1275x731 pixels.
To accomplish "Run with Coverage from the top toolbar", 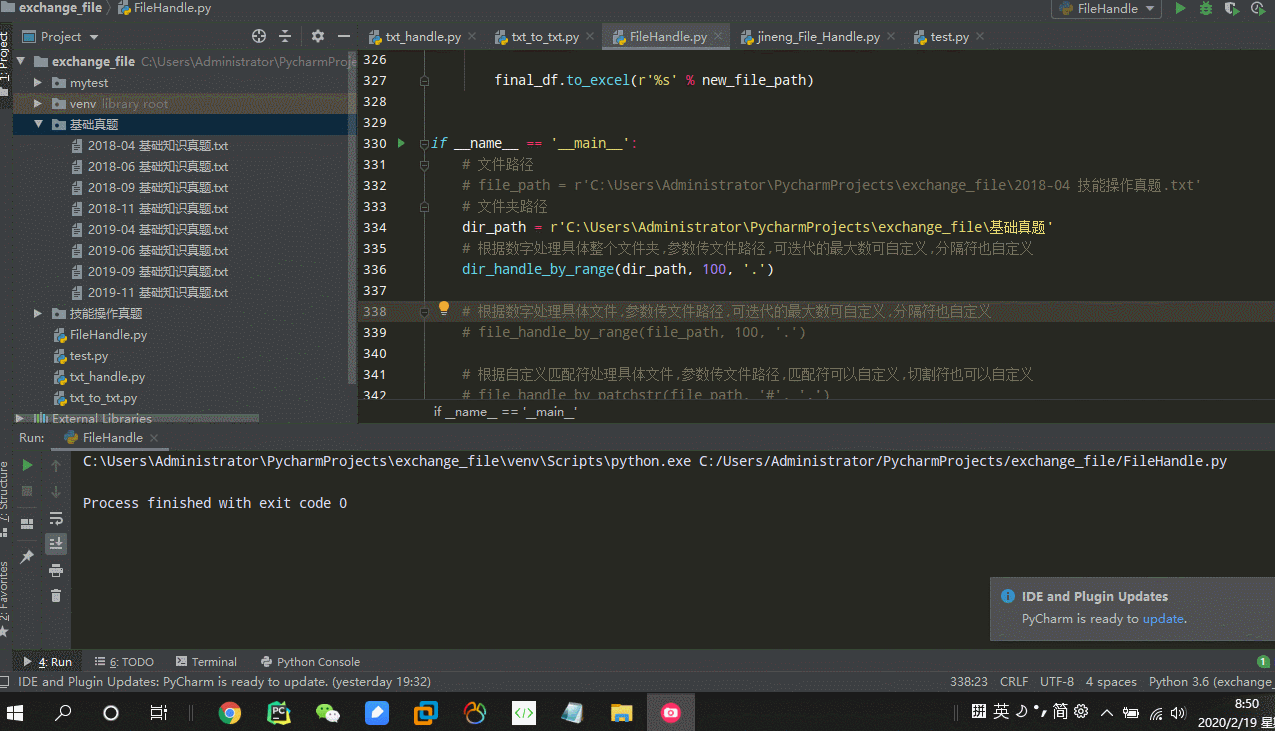I will (x=1232, y=9).
